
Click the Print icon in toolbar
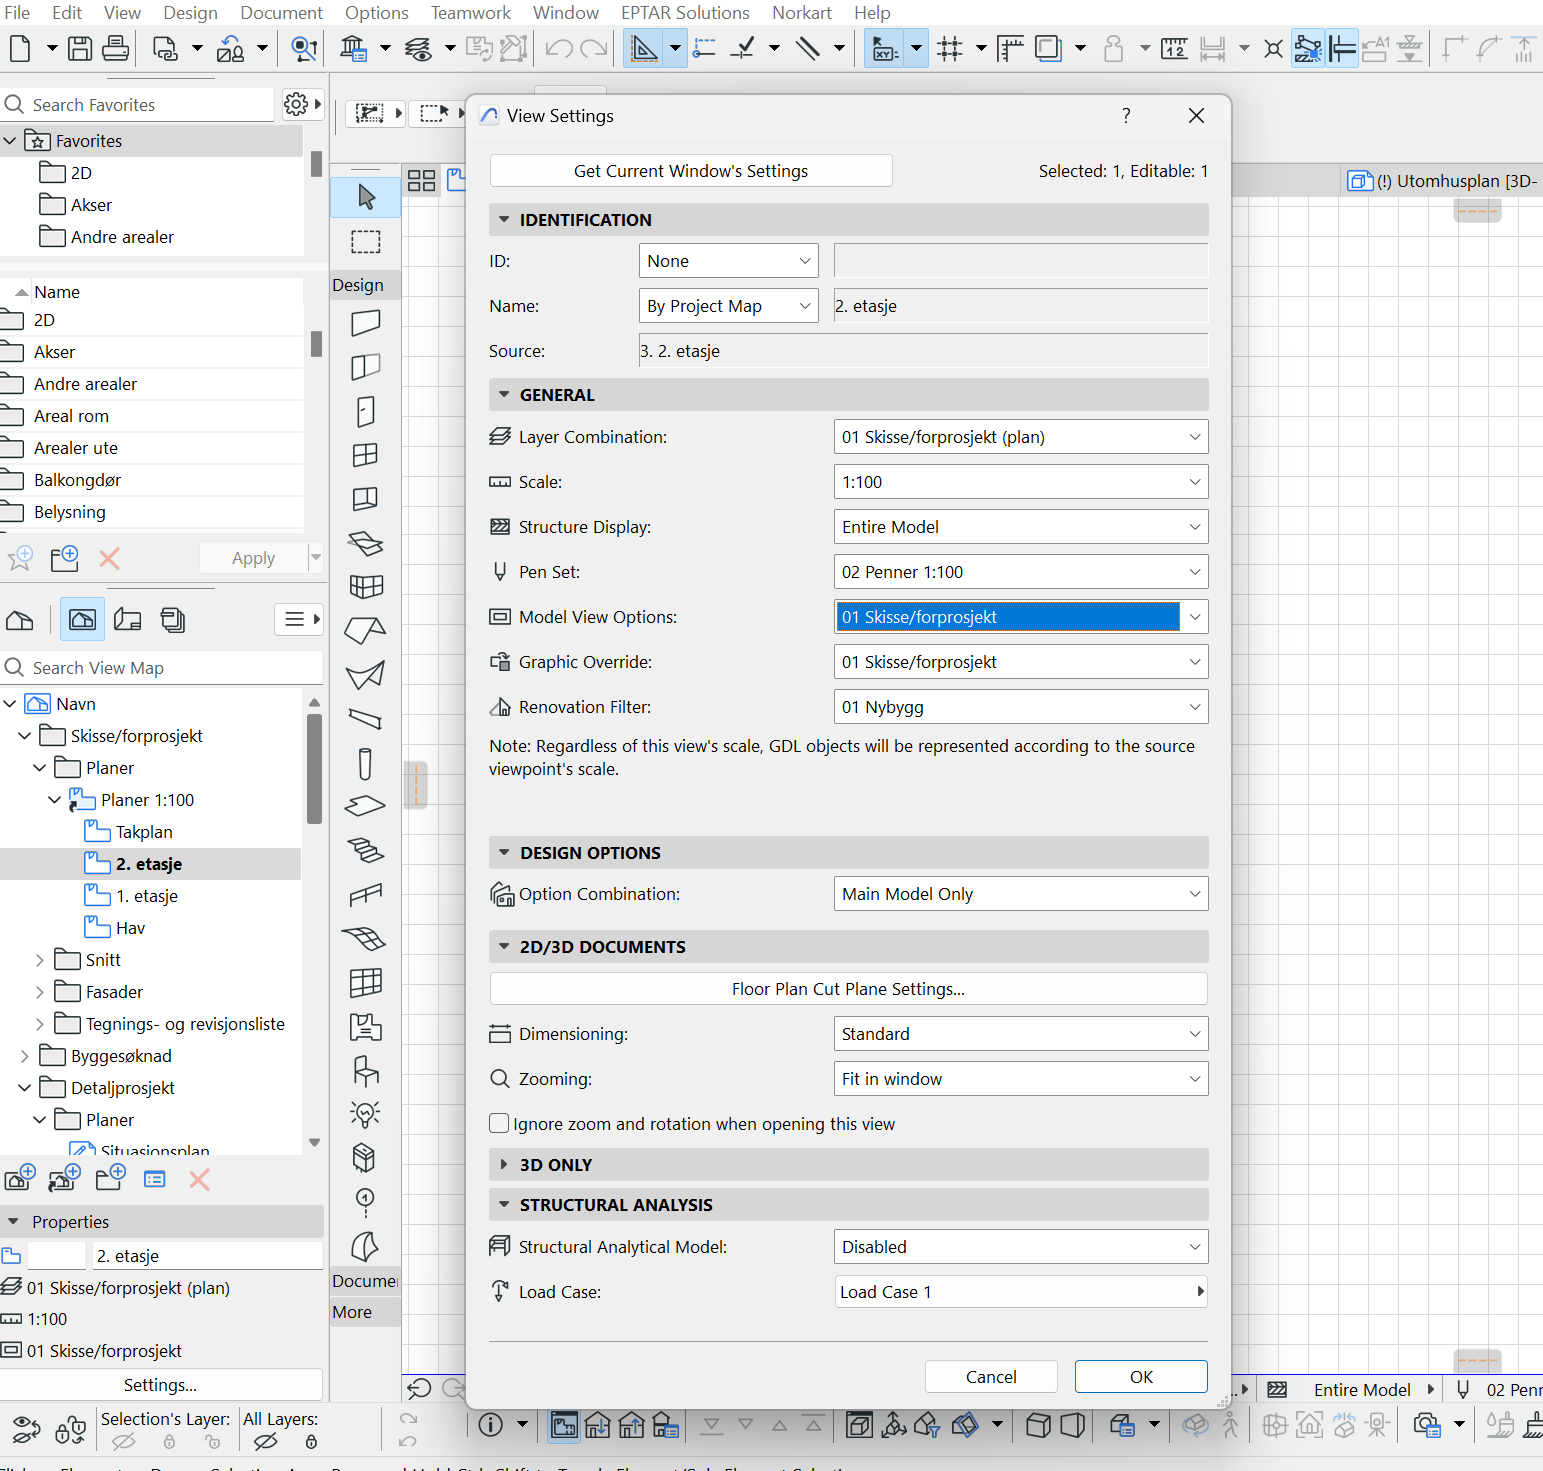[x=115, y=48]
